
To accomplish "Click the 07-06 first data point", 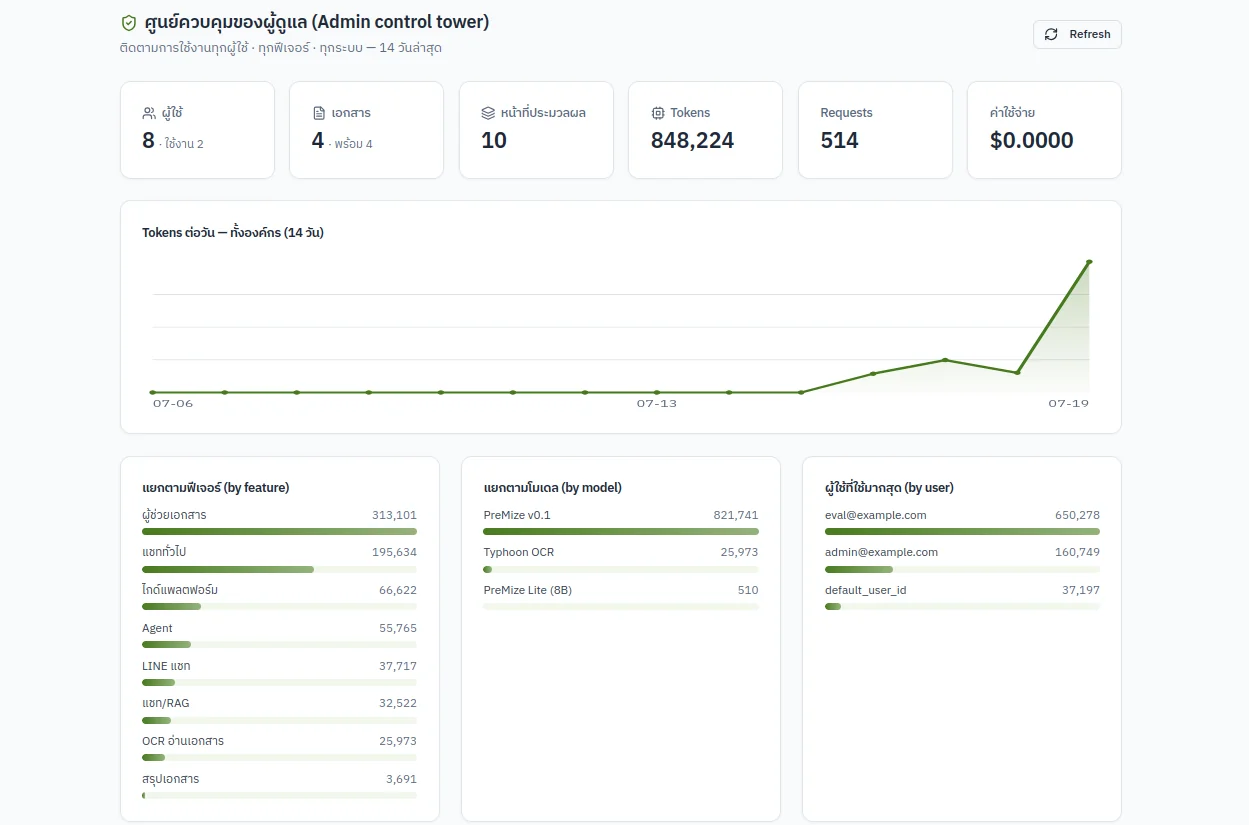I will (x=153, y=392).
